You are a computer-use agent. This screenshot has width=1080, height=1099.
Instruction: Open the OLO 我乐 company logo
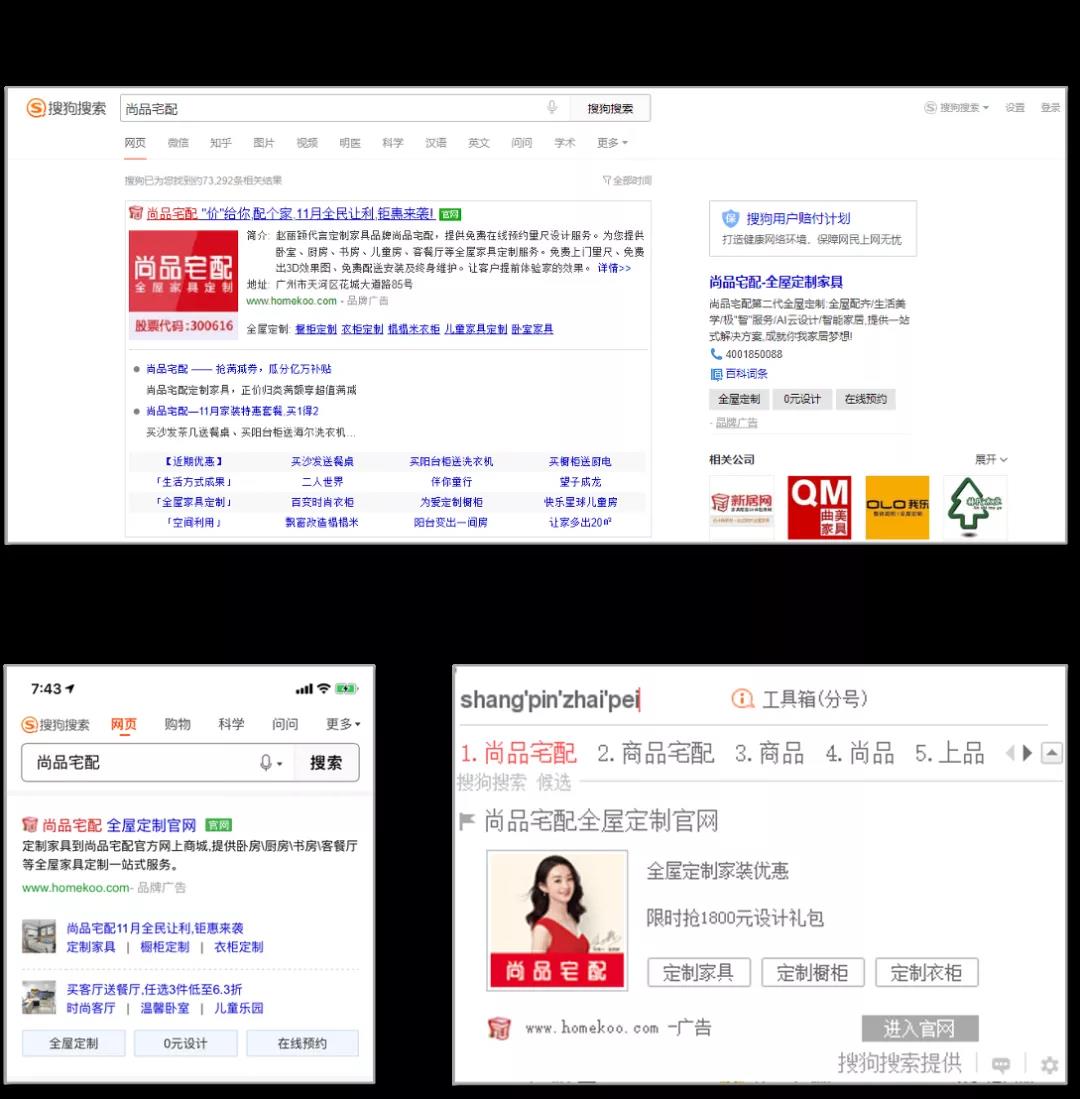[x=897, y=507]
